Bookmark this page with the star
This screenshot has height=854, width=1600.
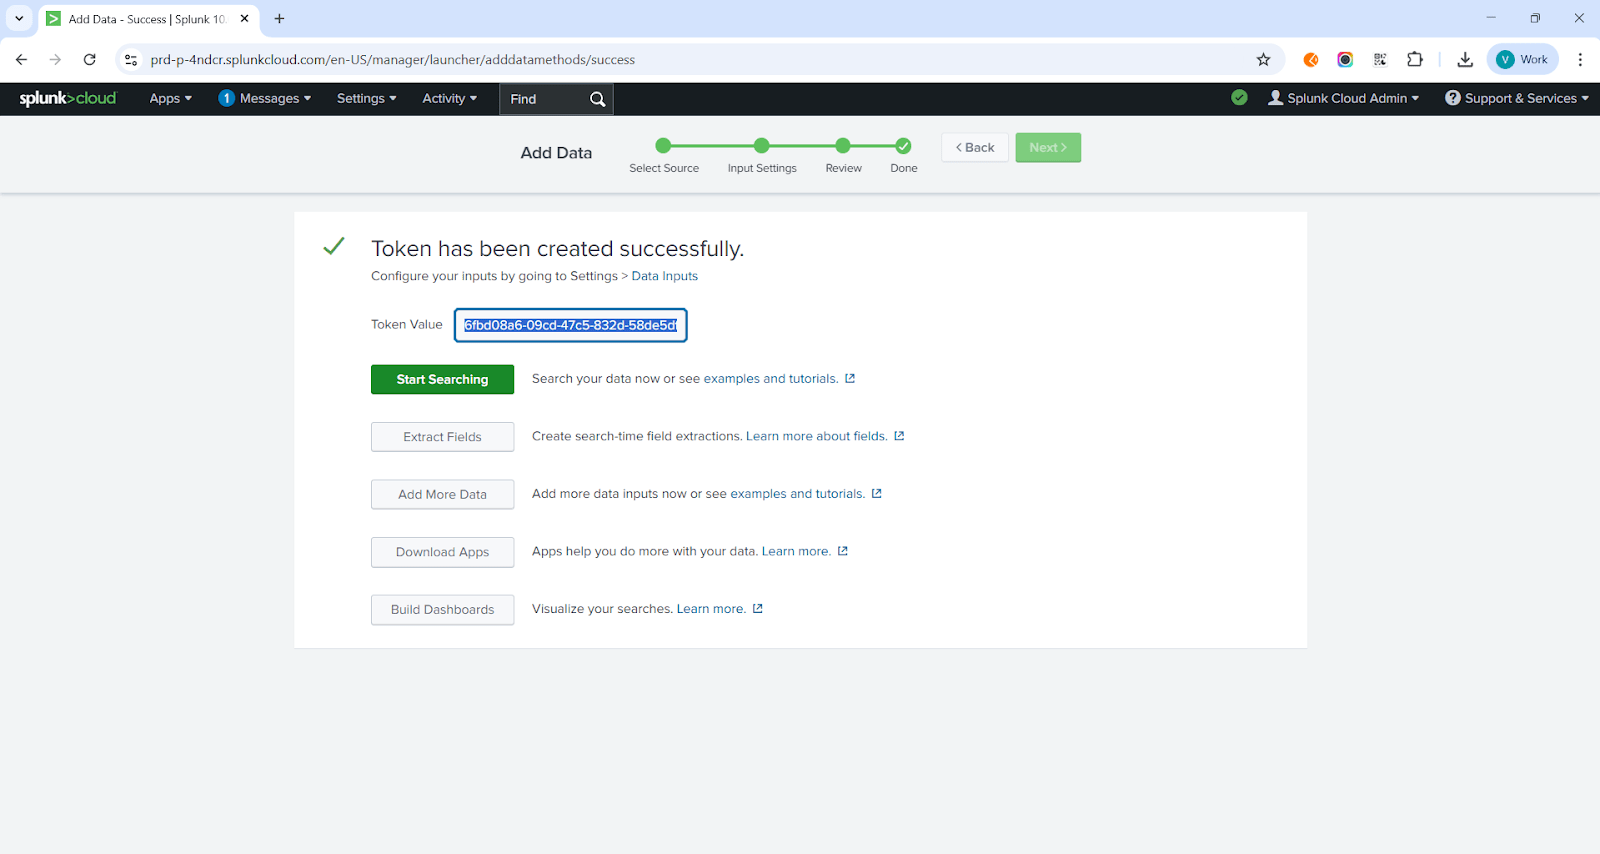point(1263,59)
